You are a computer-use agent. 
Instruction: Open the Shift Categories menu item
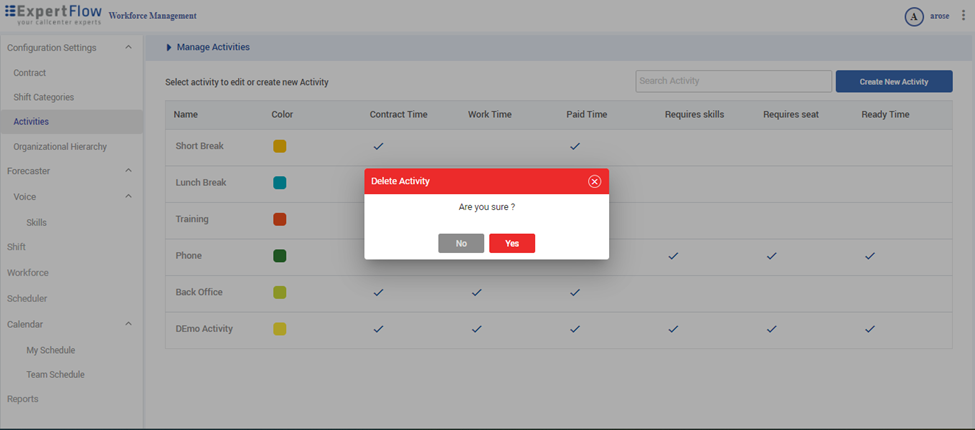coord(44,97)
